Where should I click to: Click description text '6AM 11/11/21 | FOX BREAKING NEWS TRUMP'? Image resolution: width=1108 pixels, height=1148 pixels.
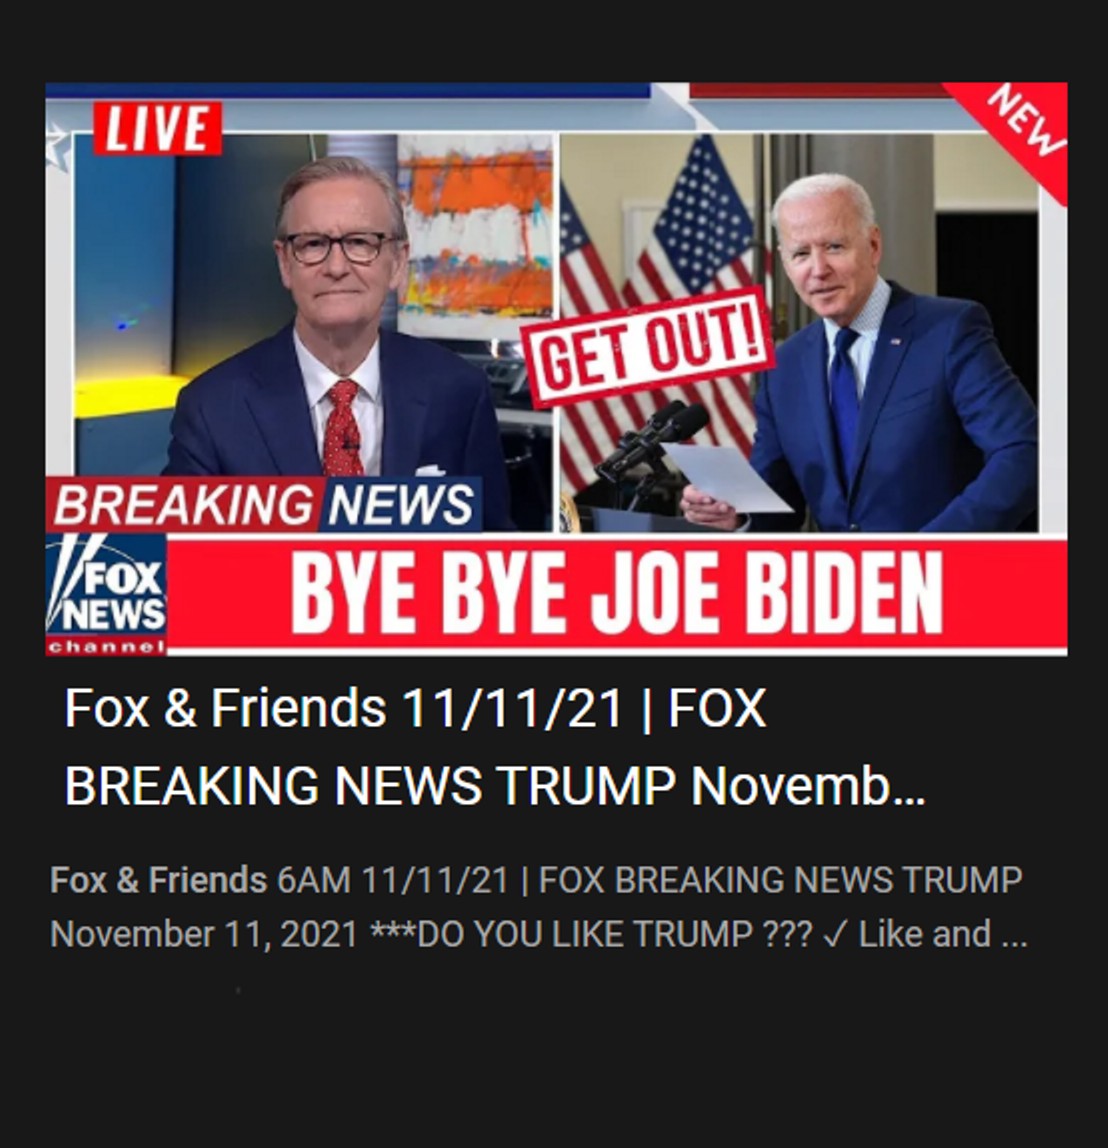[650, 879]
